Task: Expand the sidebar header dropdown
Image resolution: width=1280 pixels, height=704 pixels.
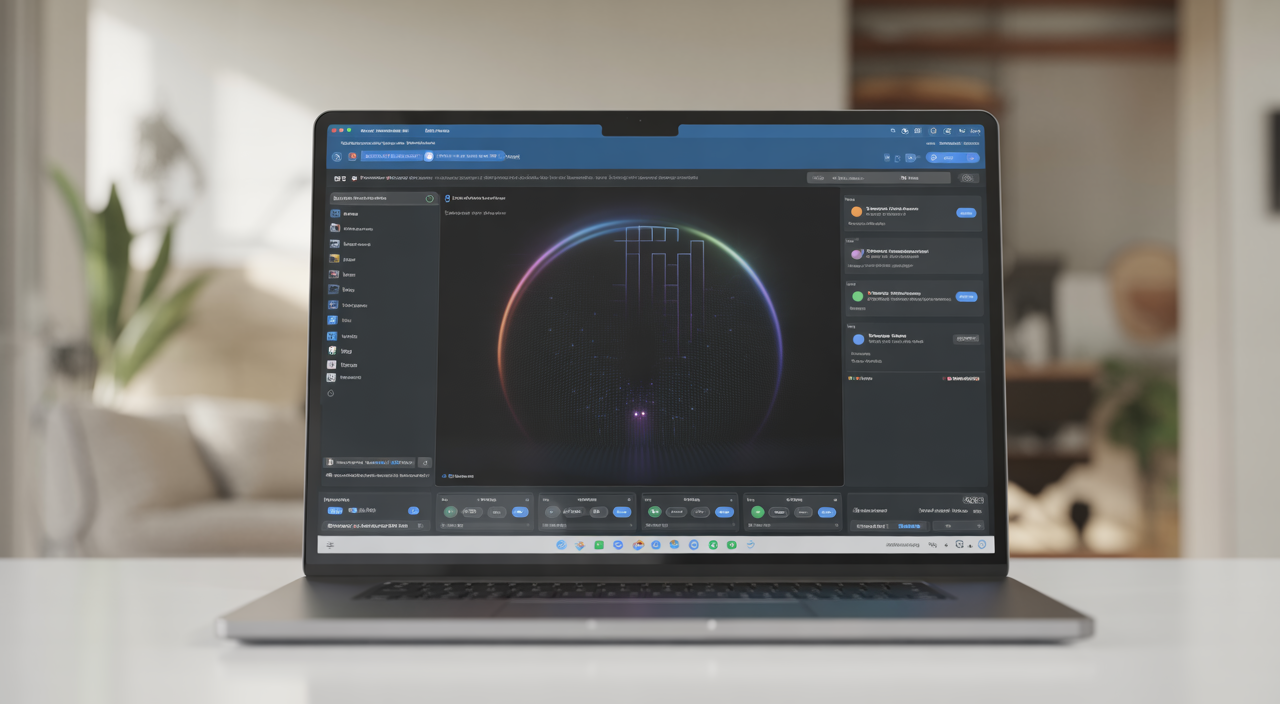Action: pos(377,199)
